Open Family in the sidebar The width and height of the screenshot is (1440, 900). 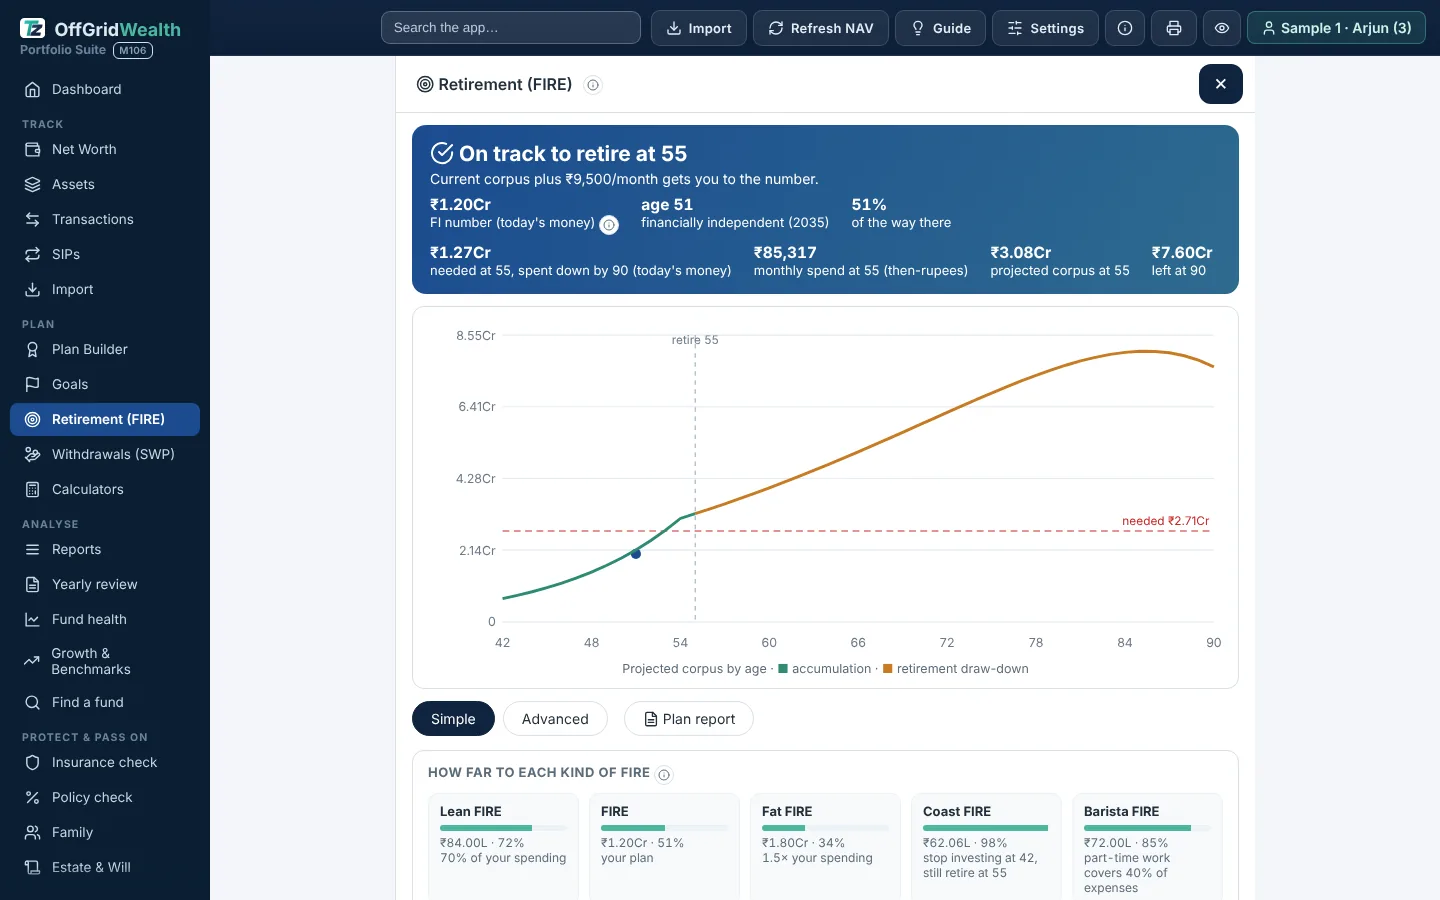click(x=105, y=832)
